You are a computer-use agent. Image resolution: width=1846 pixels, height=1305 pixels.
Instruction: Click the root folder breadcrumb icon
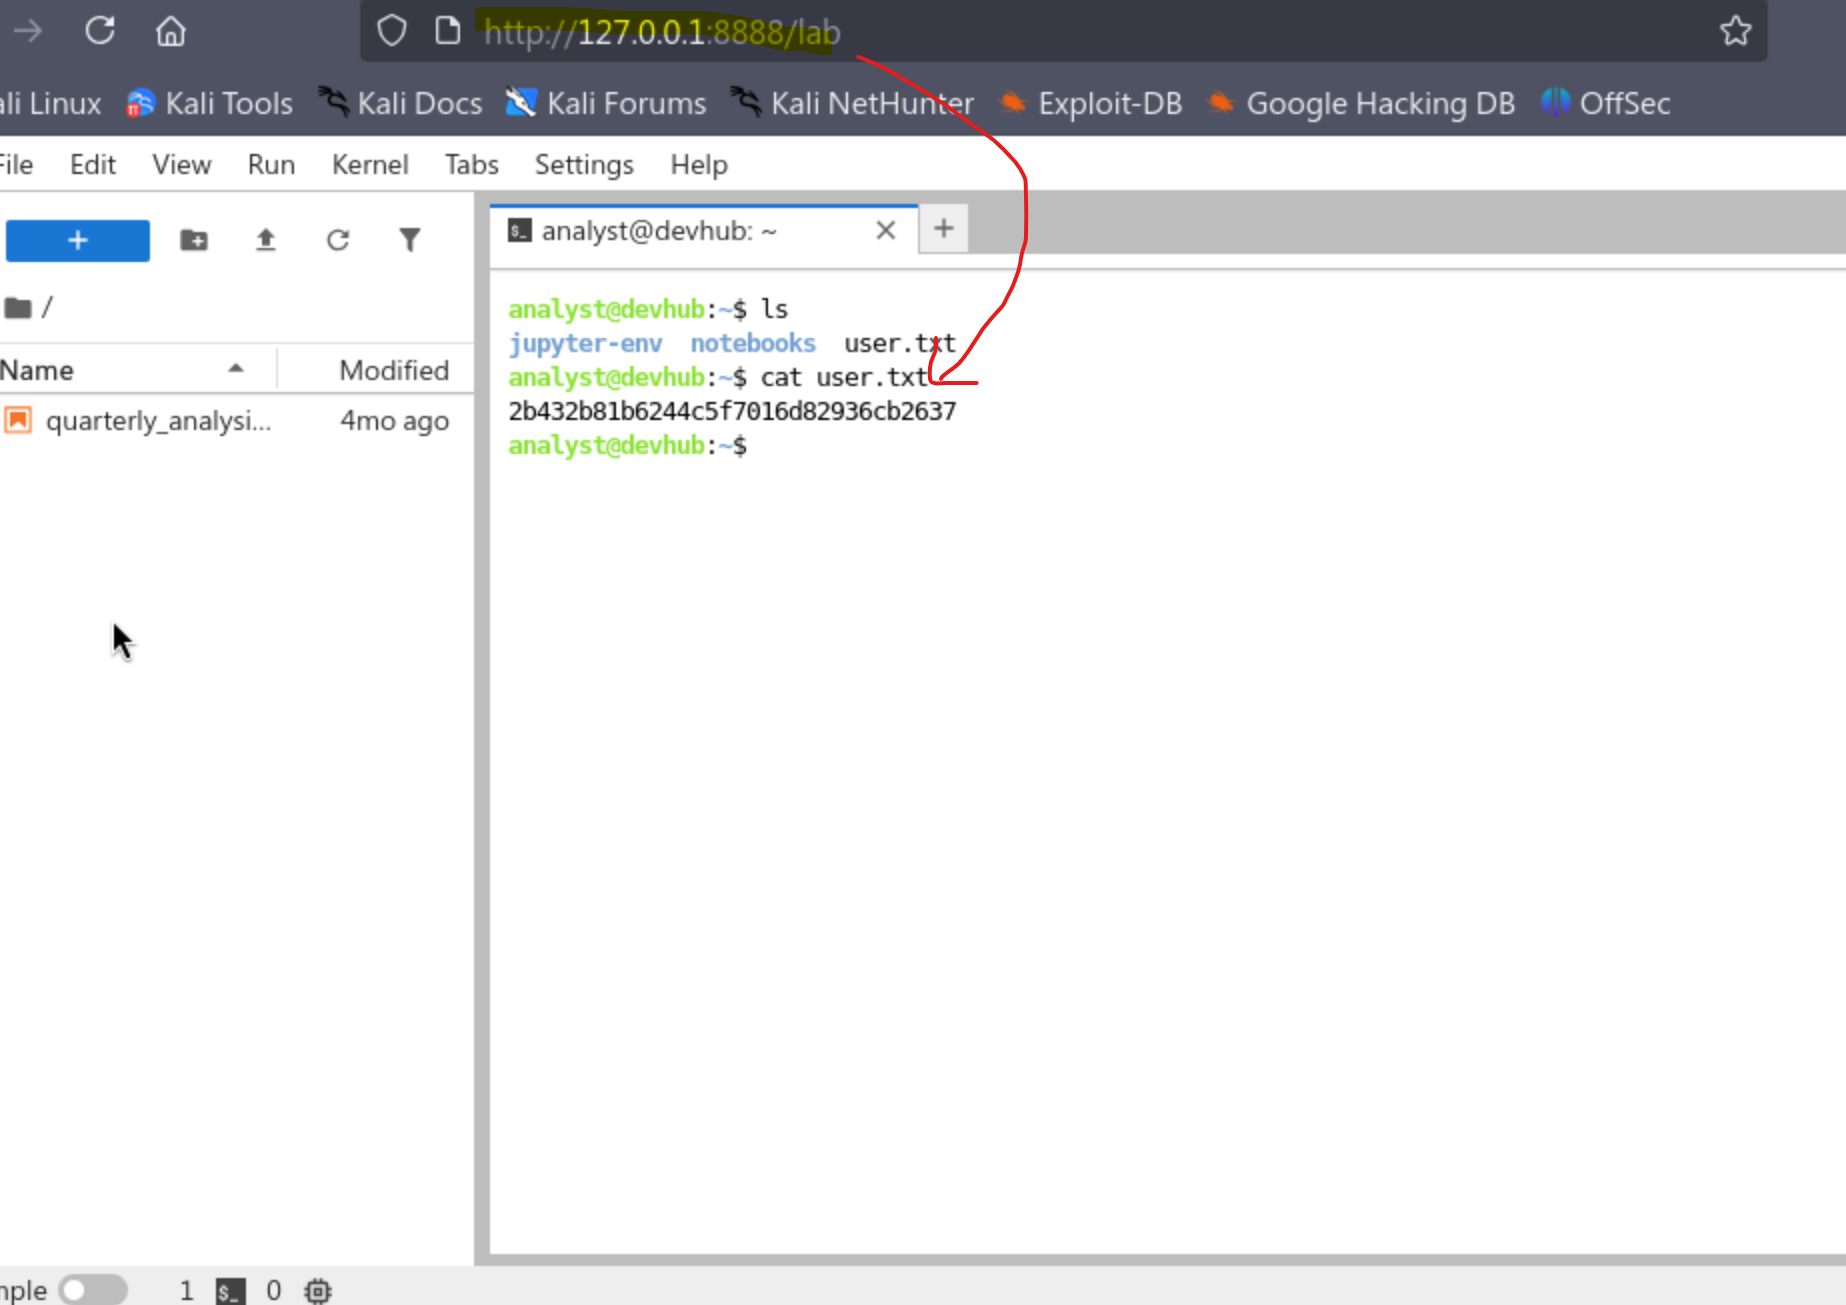(x=18, y=308)
